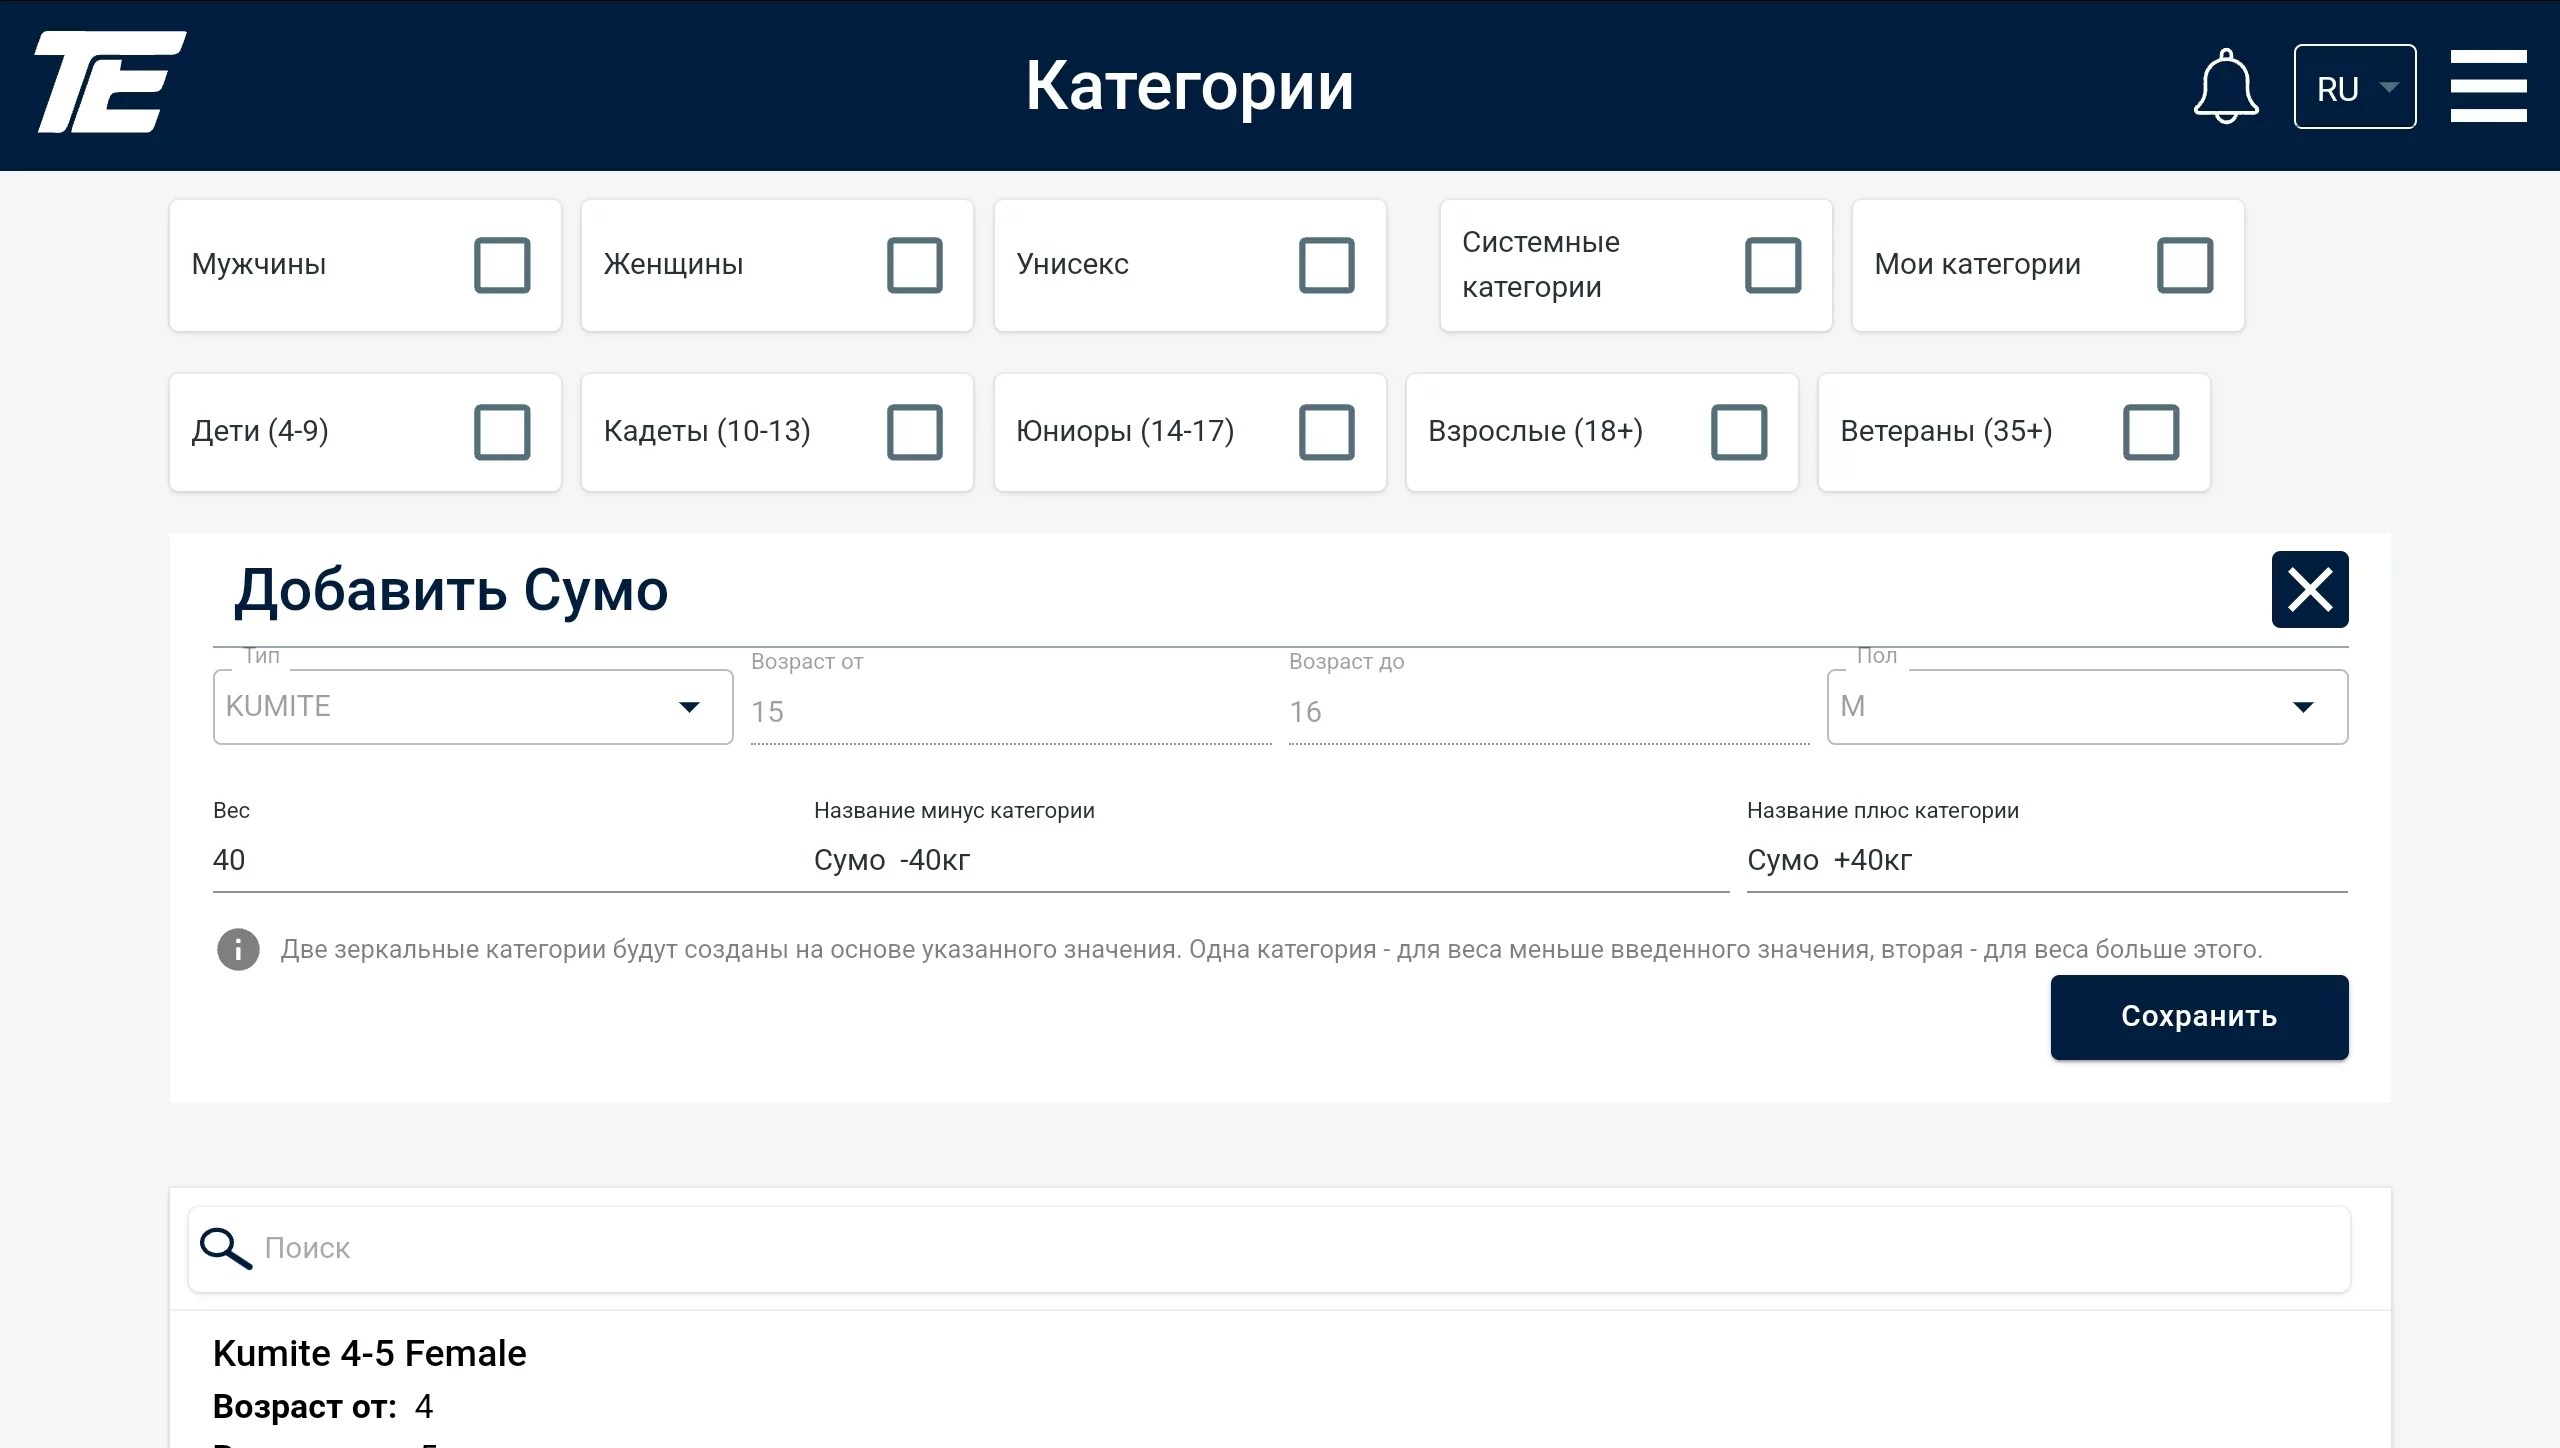Toggle Мои категории checkbox
Image resolution: width=2560 pixels, height=1448 pixels.
[2185, 265]
